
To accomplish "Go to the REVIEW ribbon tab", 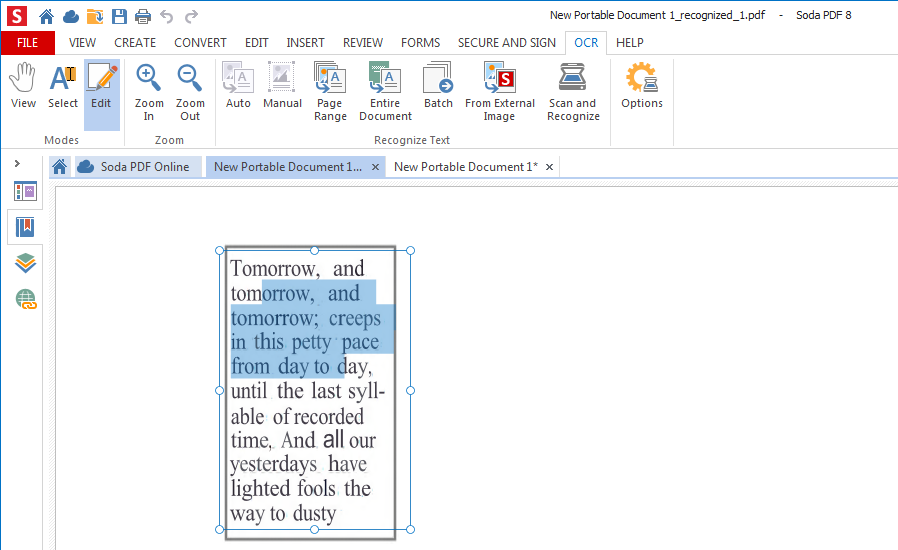I will tap(363, 43).
